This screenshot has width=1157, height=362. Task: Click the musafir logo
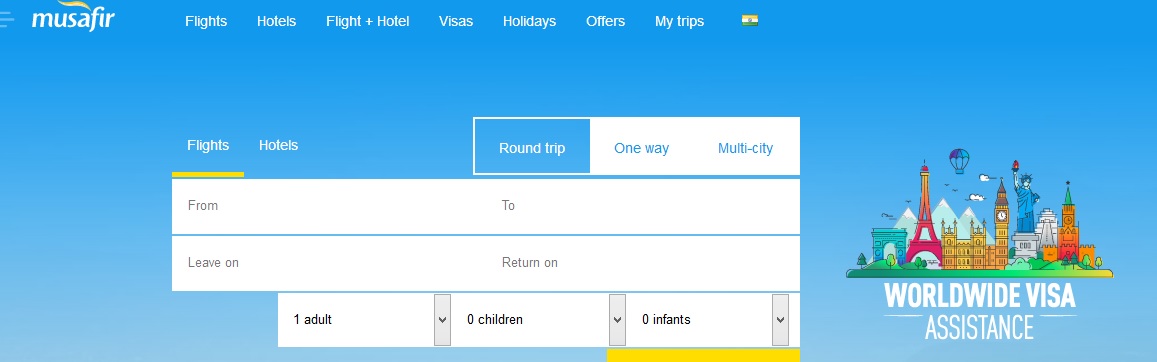[72, 18]
